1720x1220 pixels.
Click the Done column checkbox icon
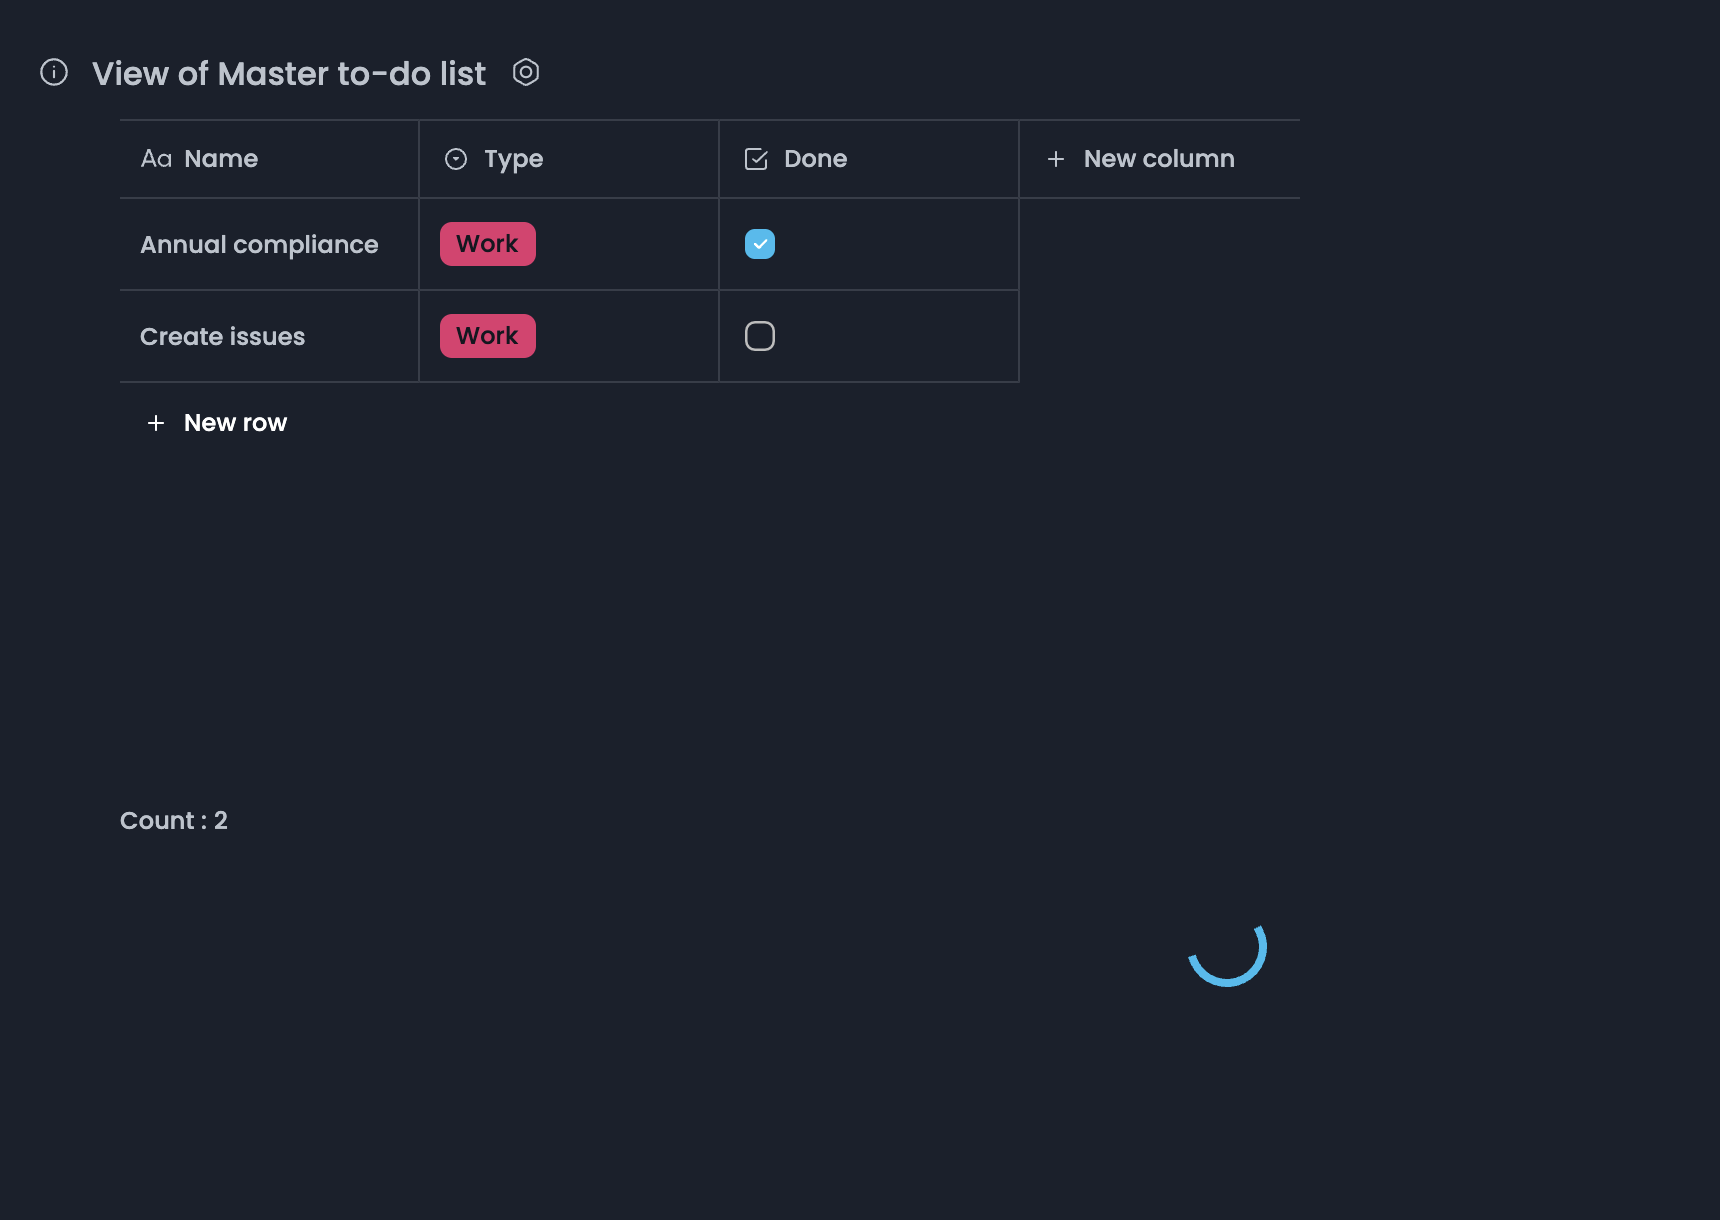pos(756,159)
